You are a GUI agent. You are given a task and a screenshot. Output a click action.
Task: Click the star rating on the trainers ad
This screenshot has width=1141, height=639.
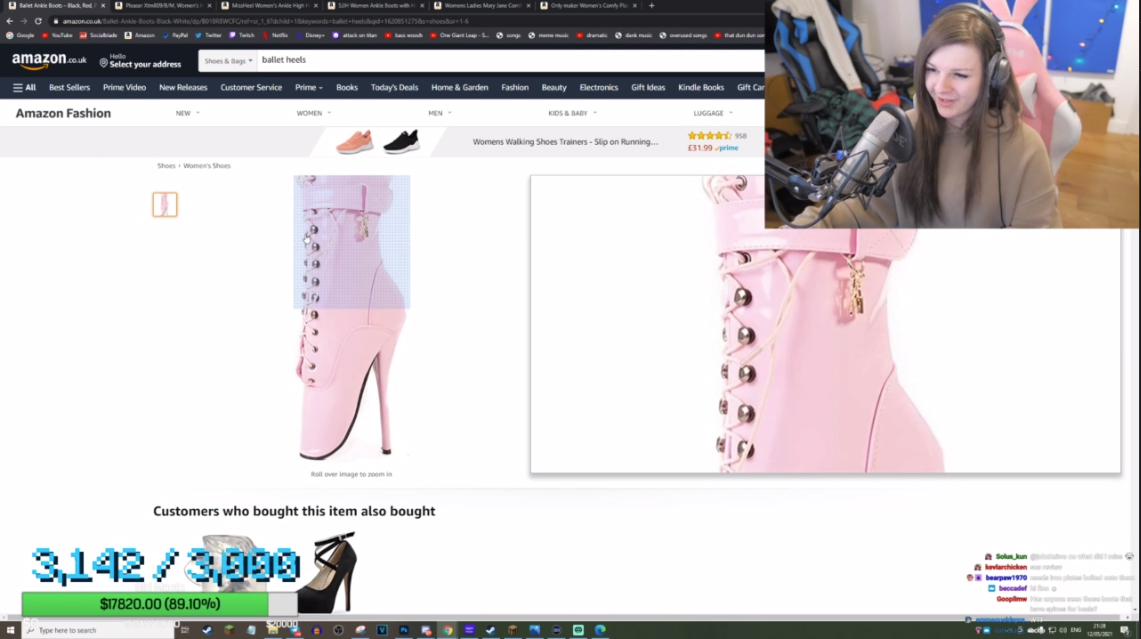(x=709, y=136)
